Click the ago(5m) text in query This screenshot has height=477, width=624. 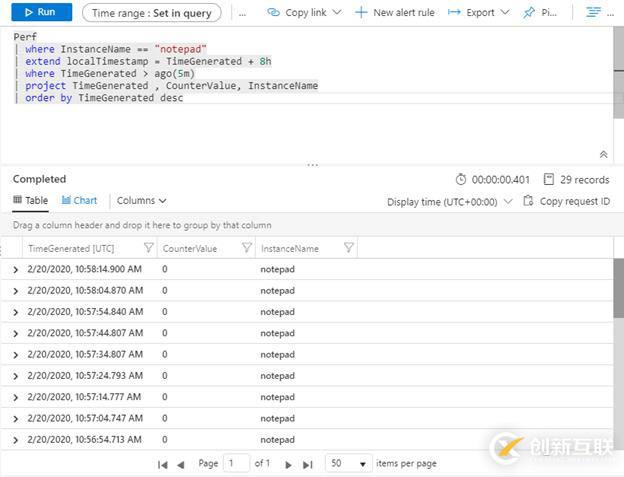pos(174,74)
